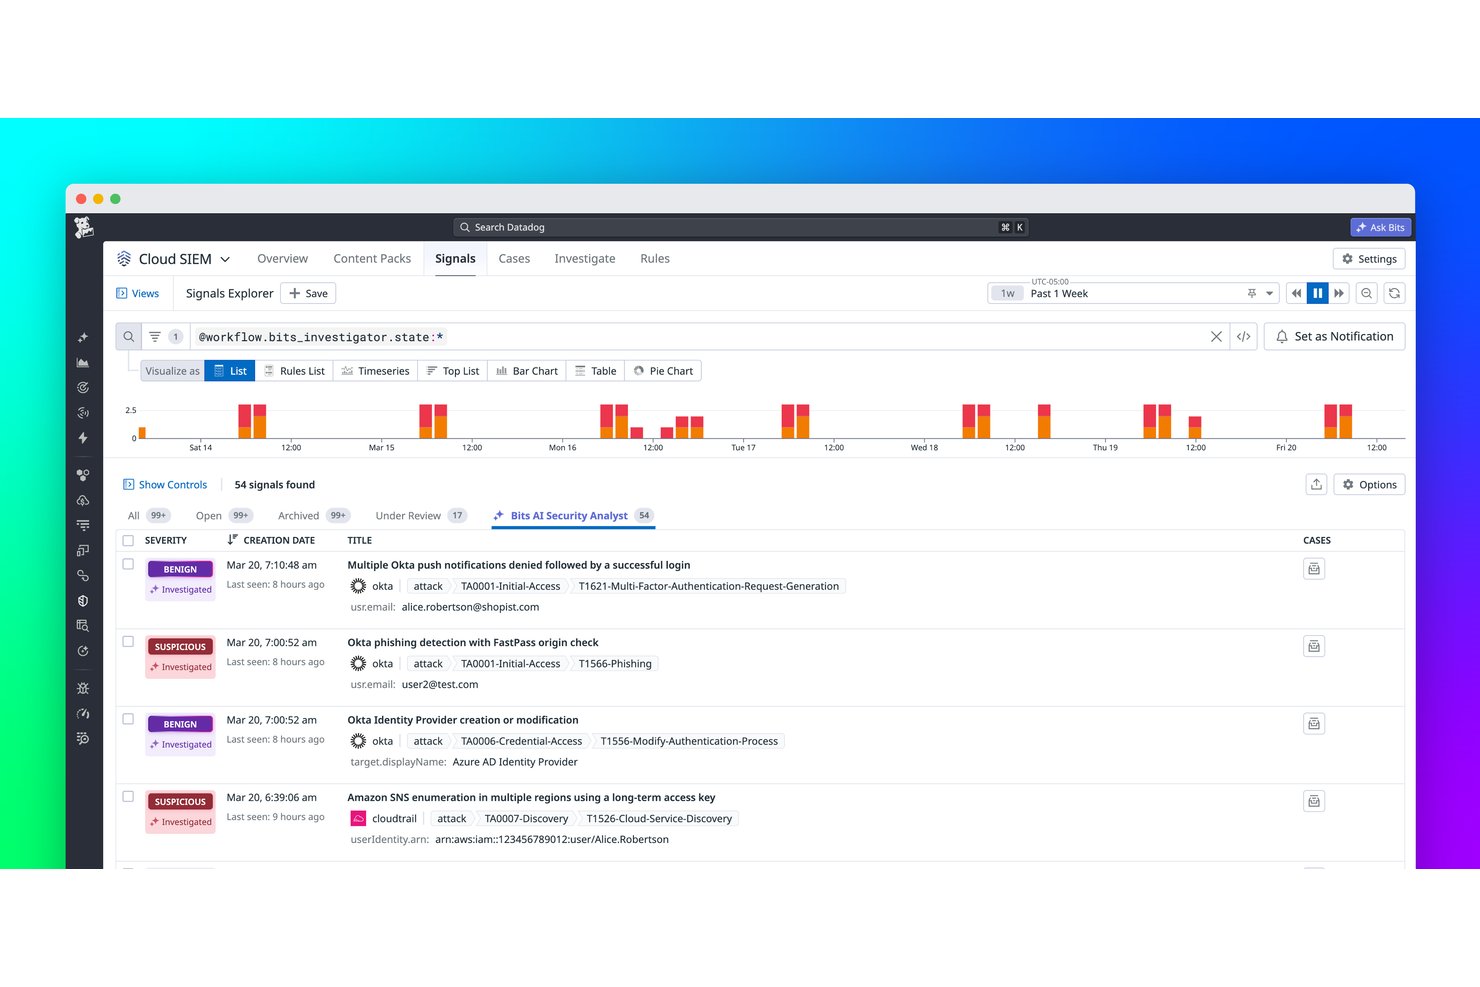Open the chain-link sidebar icon
The height and width of the screenshot is (987, 1480).
83,576
